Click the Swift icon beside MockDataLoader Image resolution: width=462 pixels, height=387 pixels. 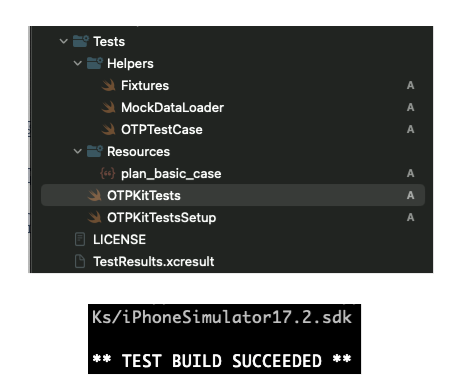coord(109,107)
